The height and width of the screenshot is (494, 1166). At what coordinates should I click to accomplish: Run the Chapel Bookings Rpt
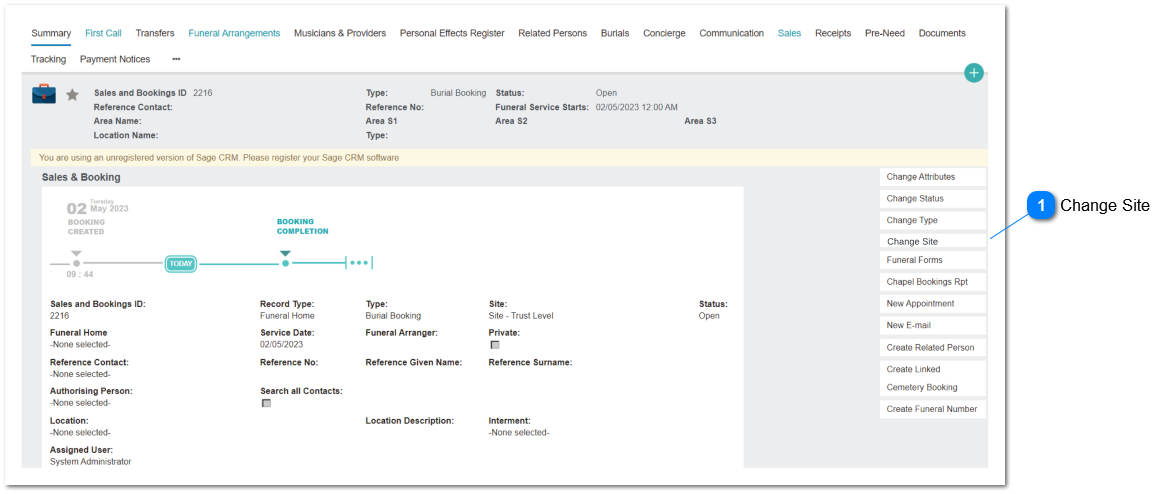tap(933, 282)
